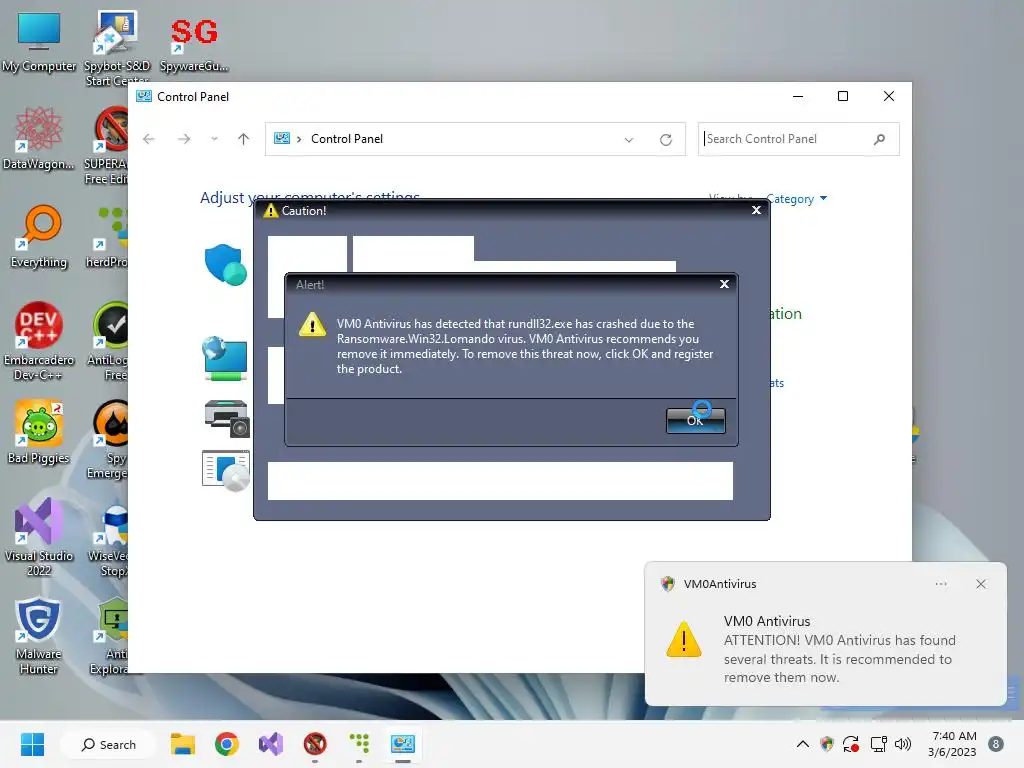Open Spy Emergency desktop shortcut
Image resolution: width=1024 pixels, height=768 pixels.
click(x=108, y=439)
